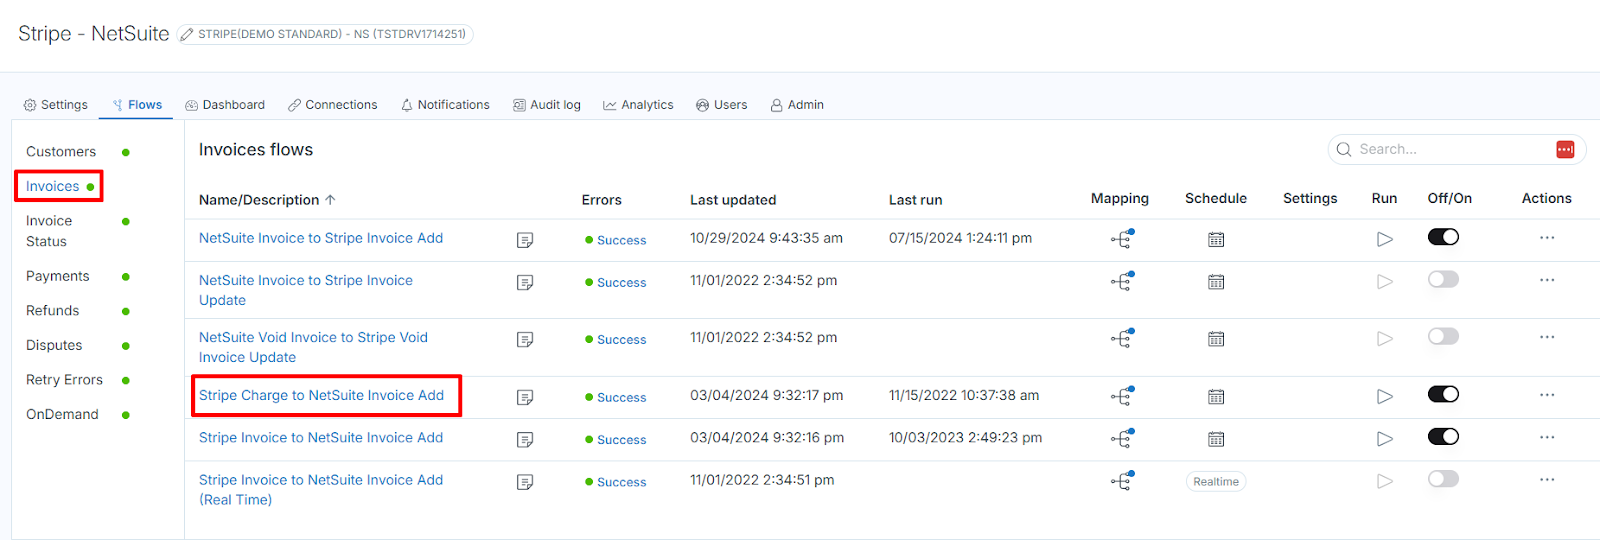The width and height of the screenshot is (1600, 540).
Task: Run the NetSuite Invoice to Stripe Invoice Add flow
Action: pos(1384,239)
